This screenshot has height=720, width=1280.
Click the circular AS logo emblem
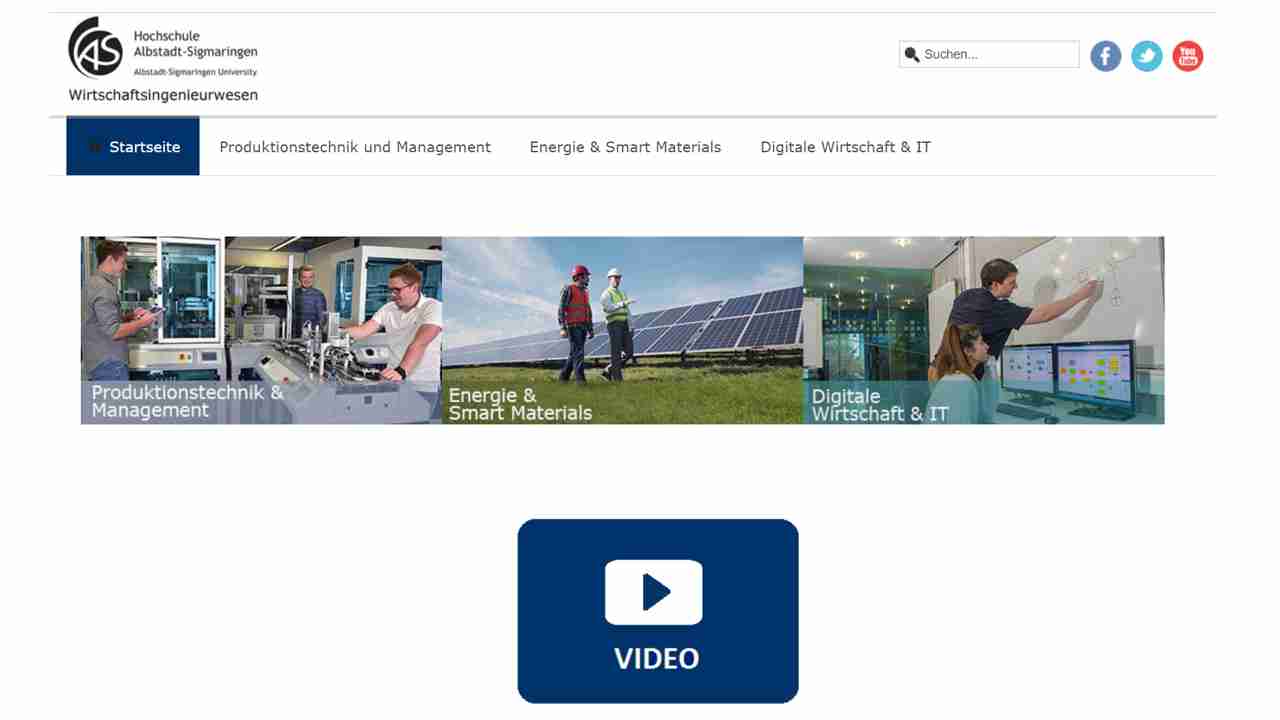coord(95,48)
